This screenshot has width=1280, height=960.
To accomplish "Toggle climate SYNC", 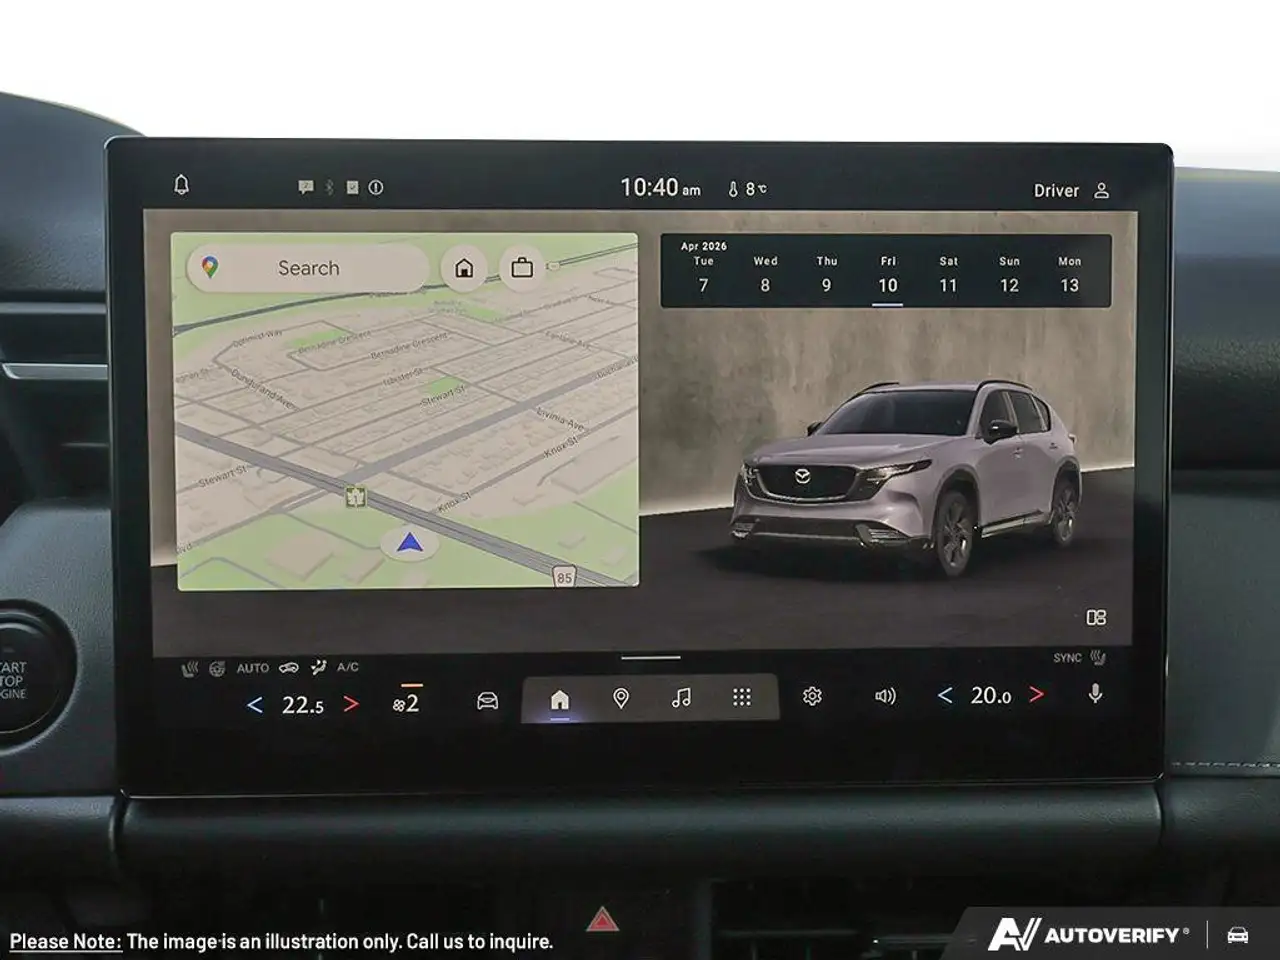I will coord(1067,658).
